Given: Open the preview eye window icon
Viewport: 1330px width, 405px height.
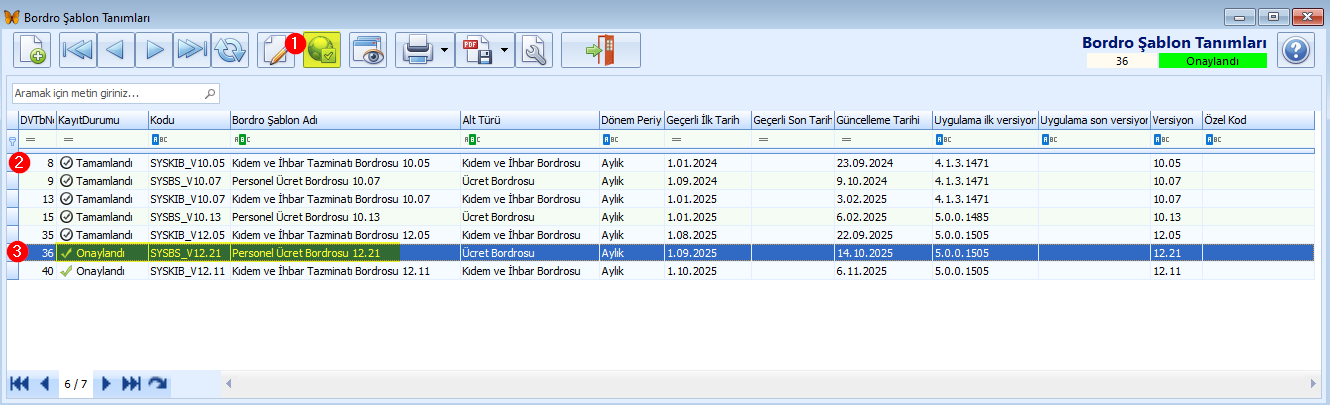Looking at the screenshot, I should 368,50.
